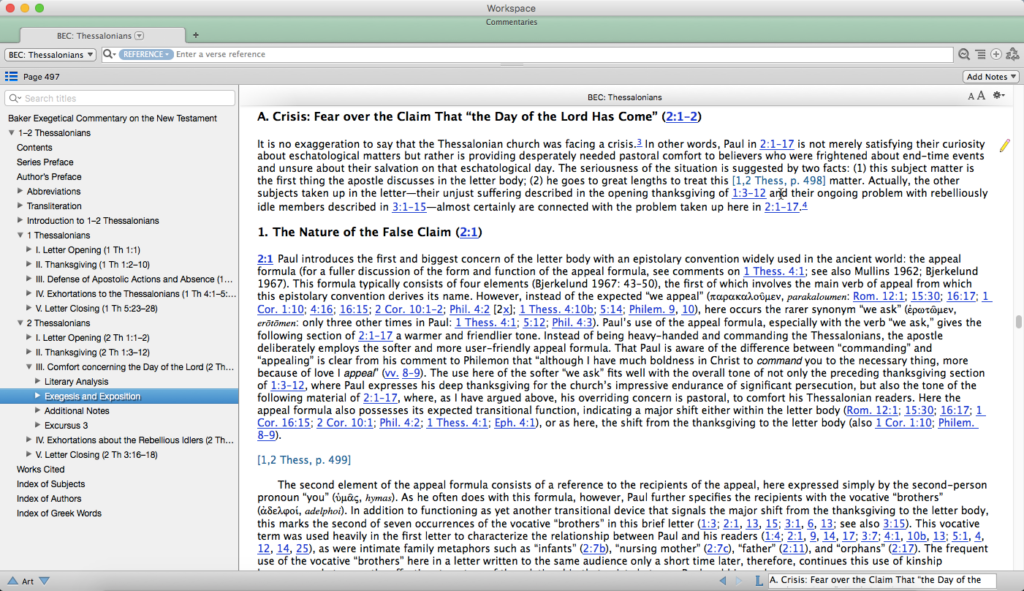
Task: Click the yellow highlighter pencil icon
Action: [x=1004, y=145]
